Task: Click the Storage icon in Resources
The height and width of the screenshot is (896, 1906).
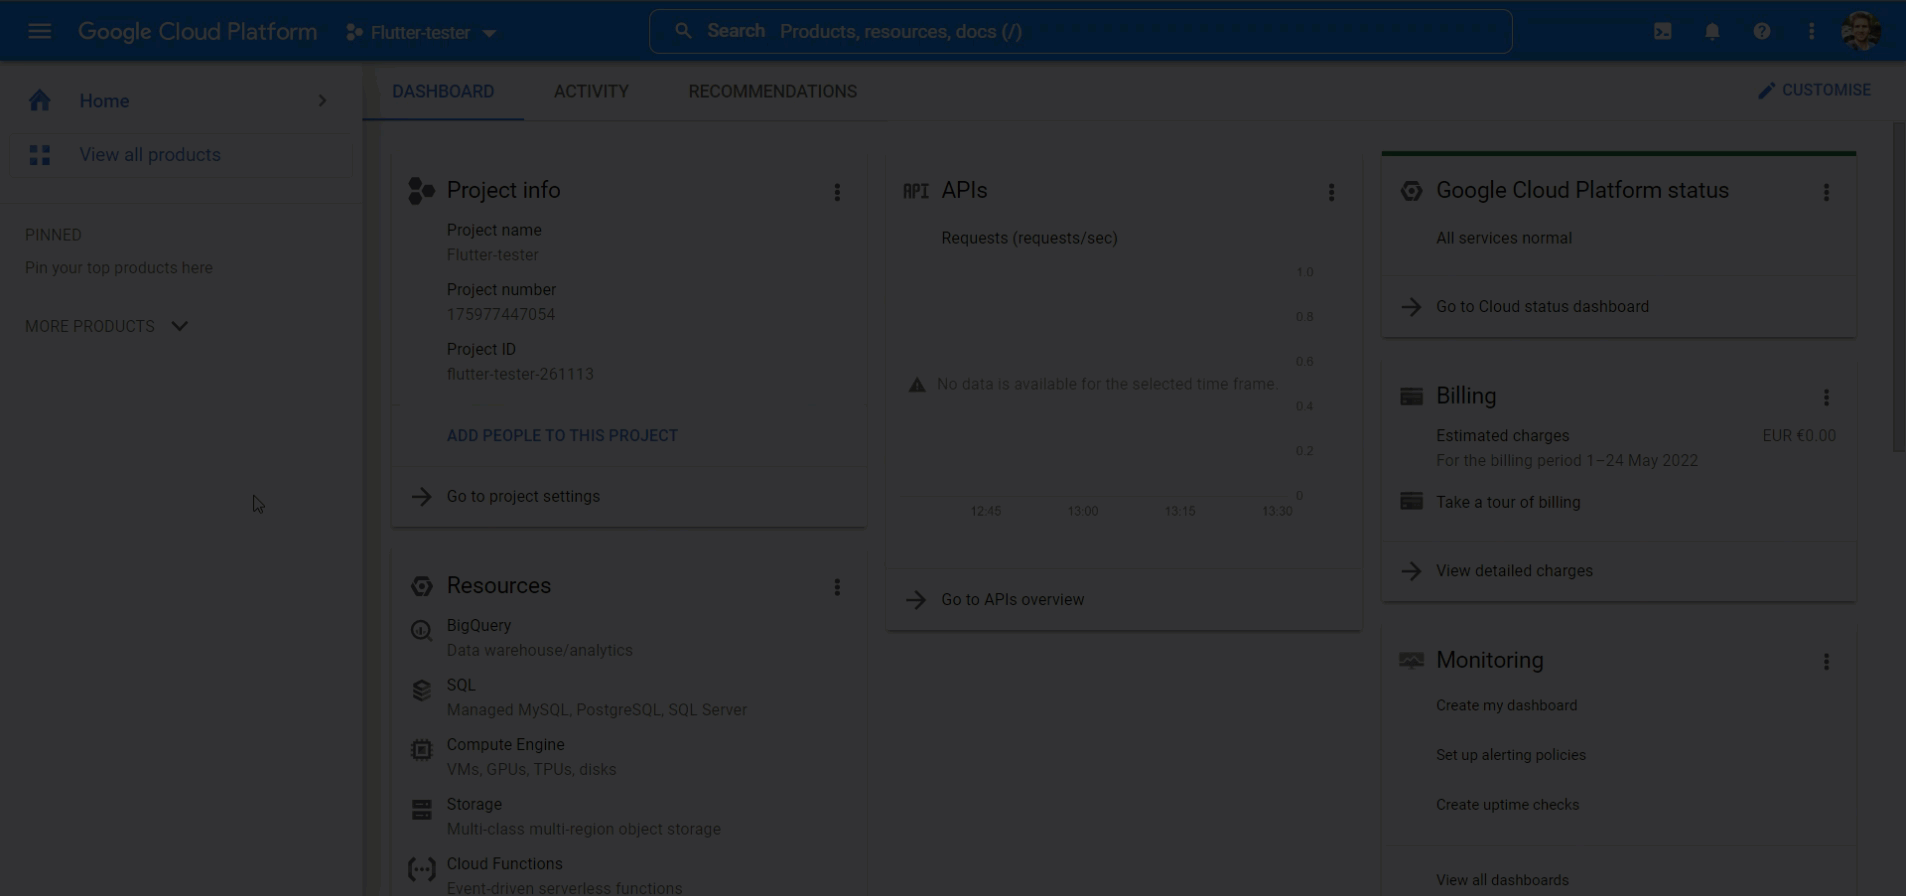Action: click(x=421, y=809)
